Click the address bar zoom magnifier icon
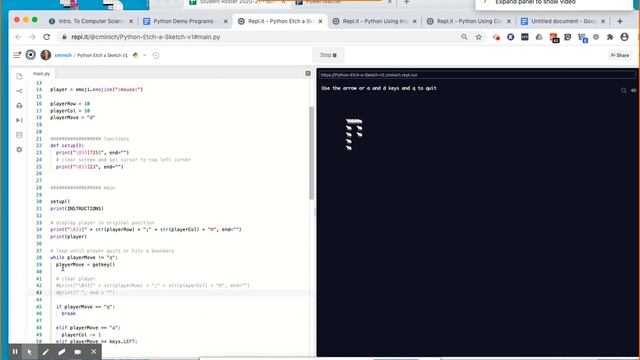The image size is (640, 360). (464, 37)
